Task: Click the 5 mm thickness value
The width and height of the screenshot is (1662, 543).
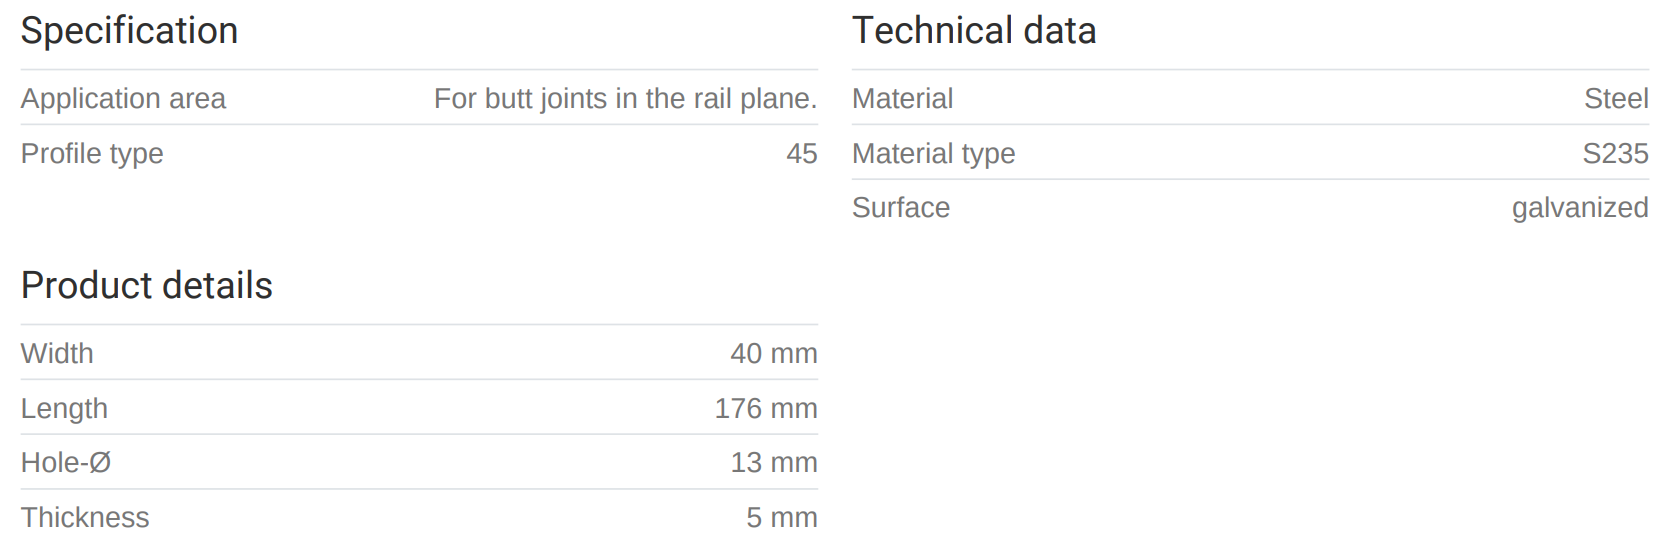Action: pyautogui.click(x=781, y=518)
